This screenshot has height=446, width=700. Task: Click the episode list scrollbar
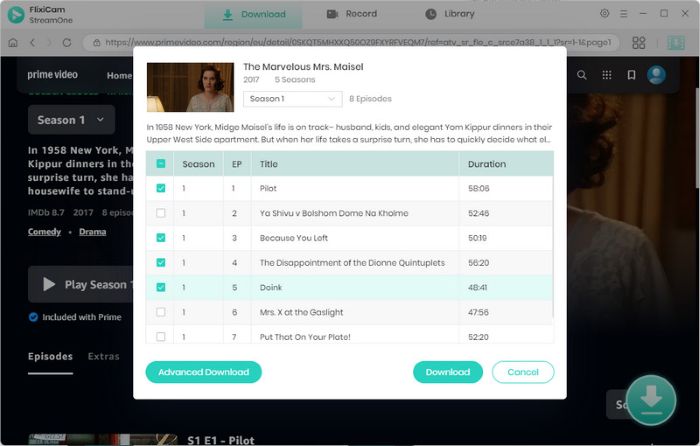coord(553,247)
